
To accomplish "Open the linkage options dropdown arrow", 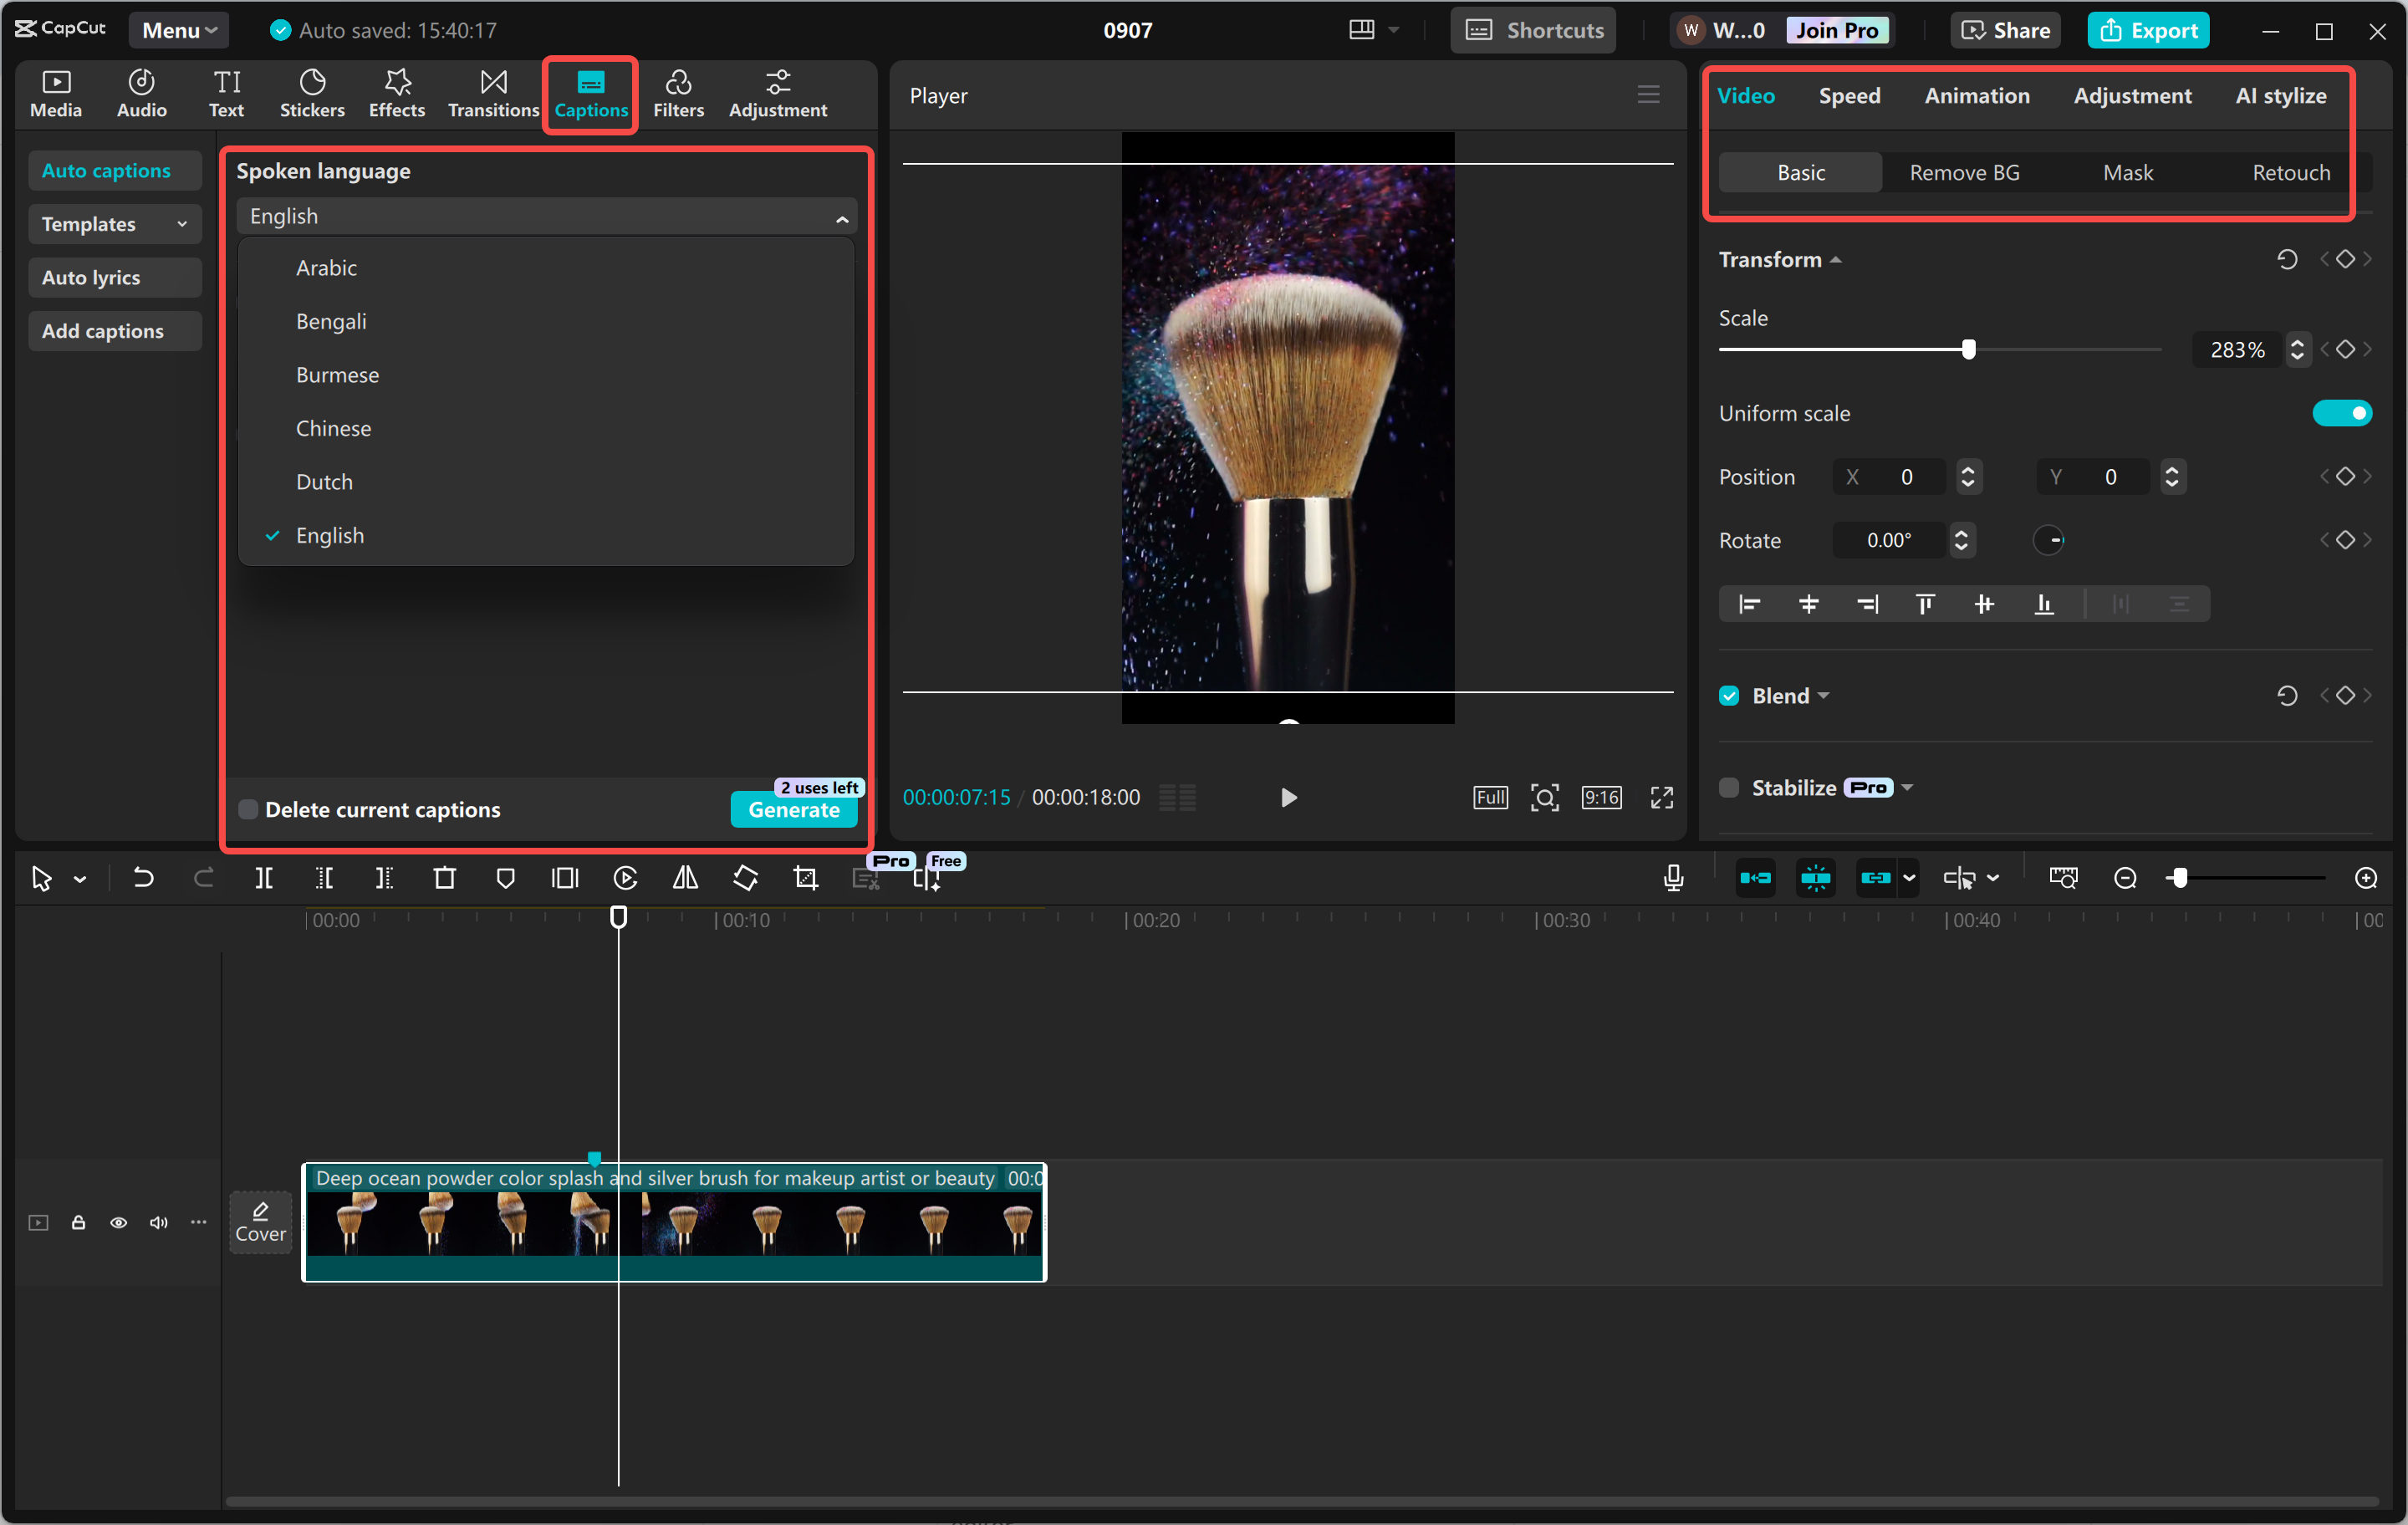I will coord(1908,878).
